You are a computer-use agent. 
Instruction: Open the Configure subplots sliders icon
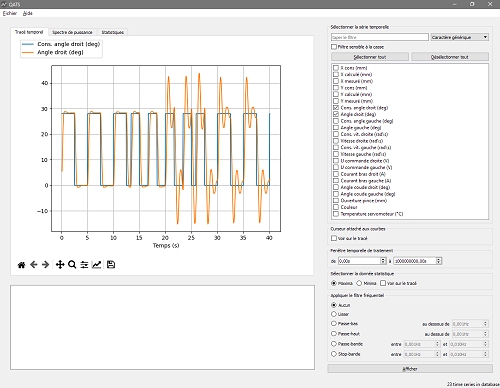pos(84,265)
